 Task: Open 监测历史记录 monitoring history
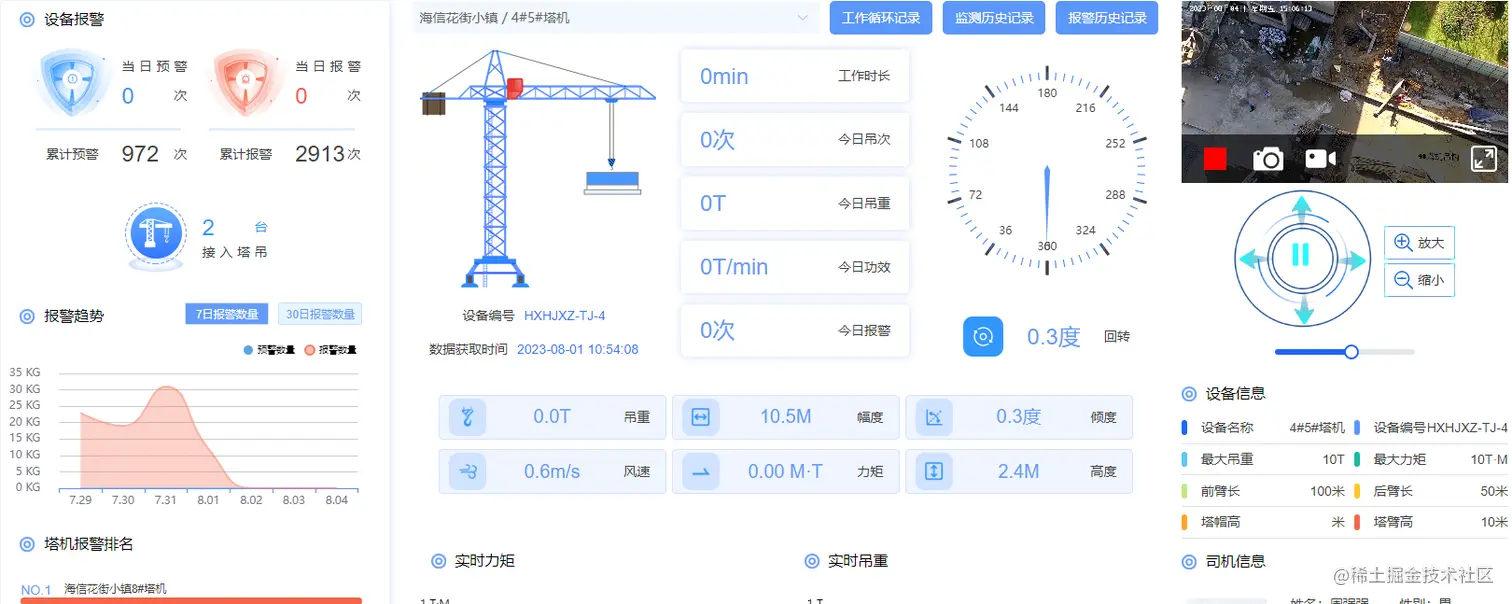coord(994,18)
